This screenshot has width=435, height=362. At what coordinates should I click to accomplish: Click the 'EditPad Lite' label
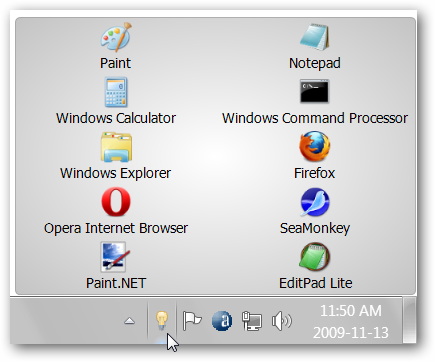(x=315, y=283)
